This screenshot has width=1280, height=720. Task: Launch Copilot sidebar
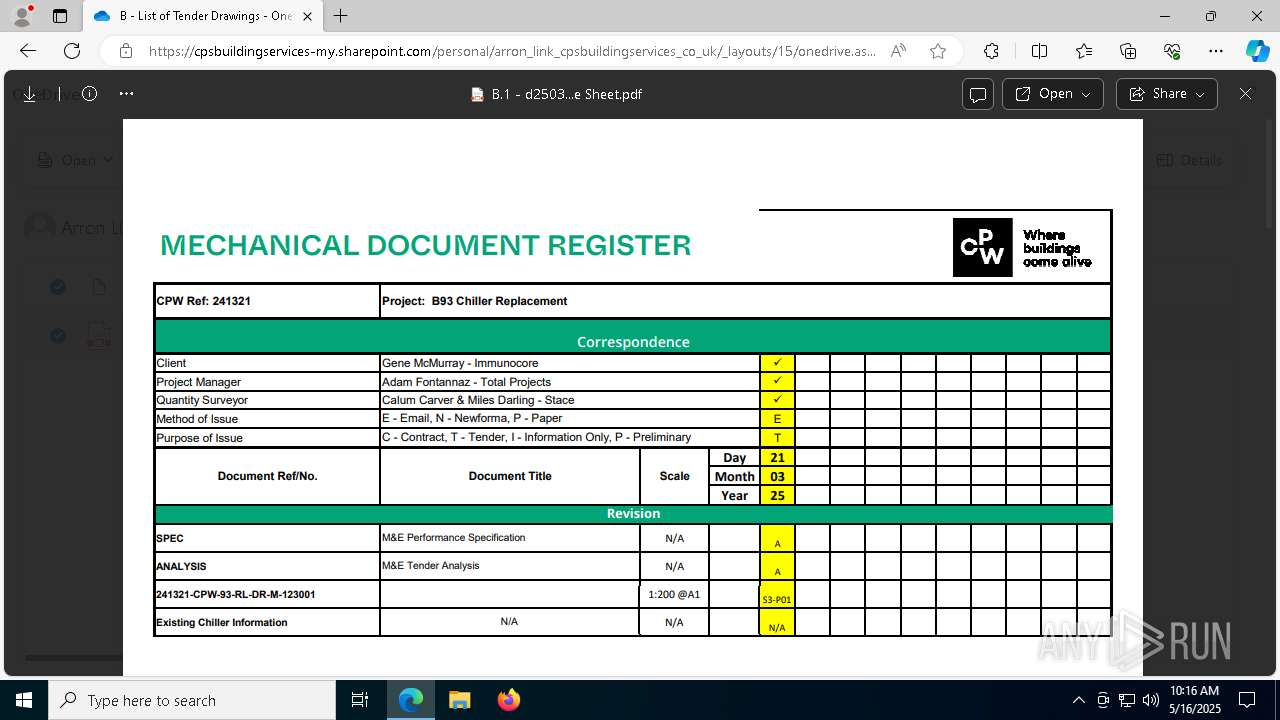tap(1257, 51)
